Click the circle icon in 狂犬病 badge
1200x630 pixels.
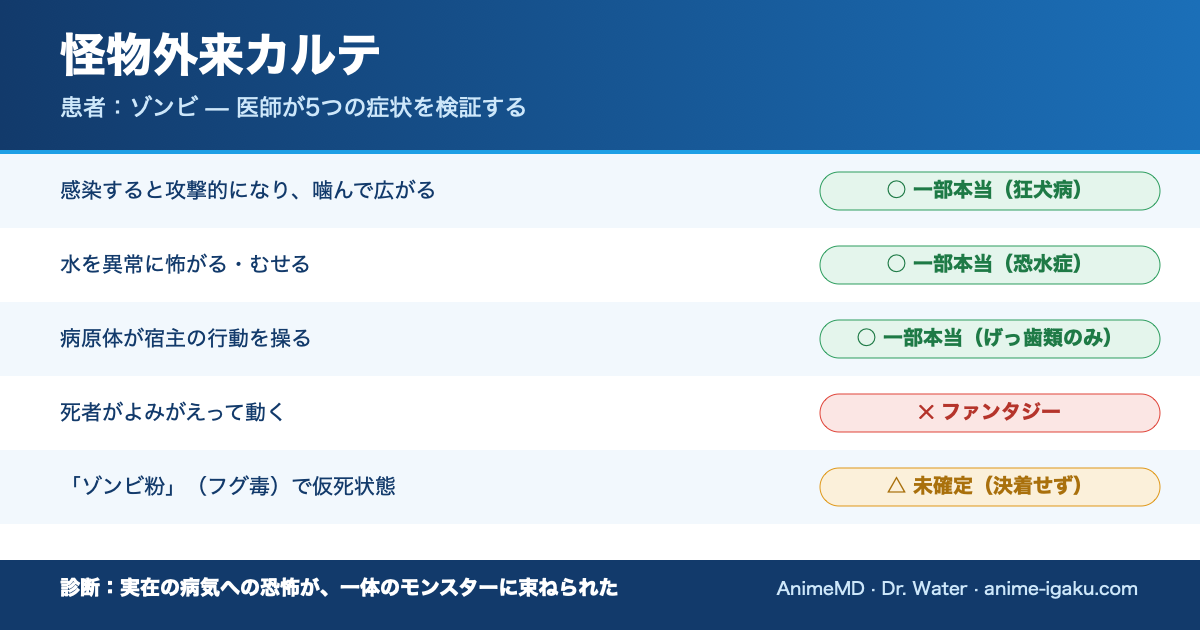click(897, 191)
